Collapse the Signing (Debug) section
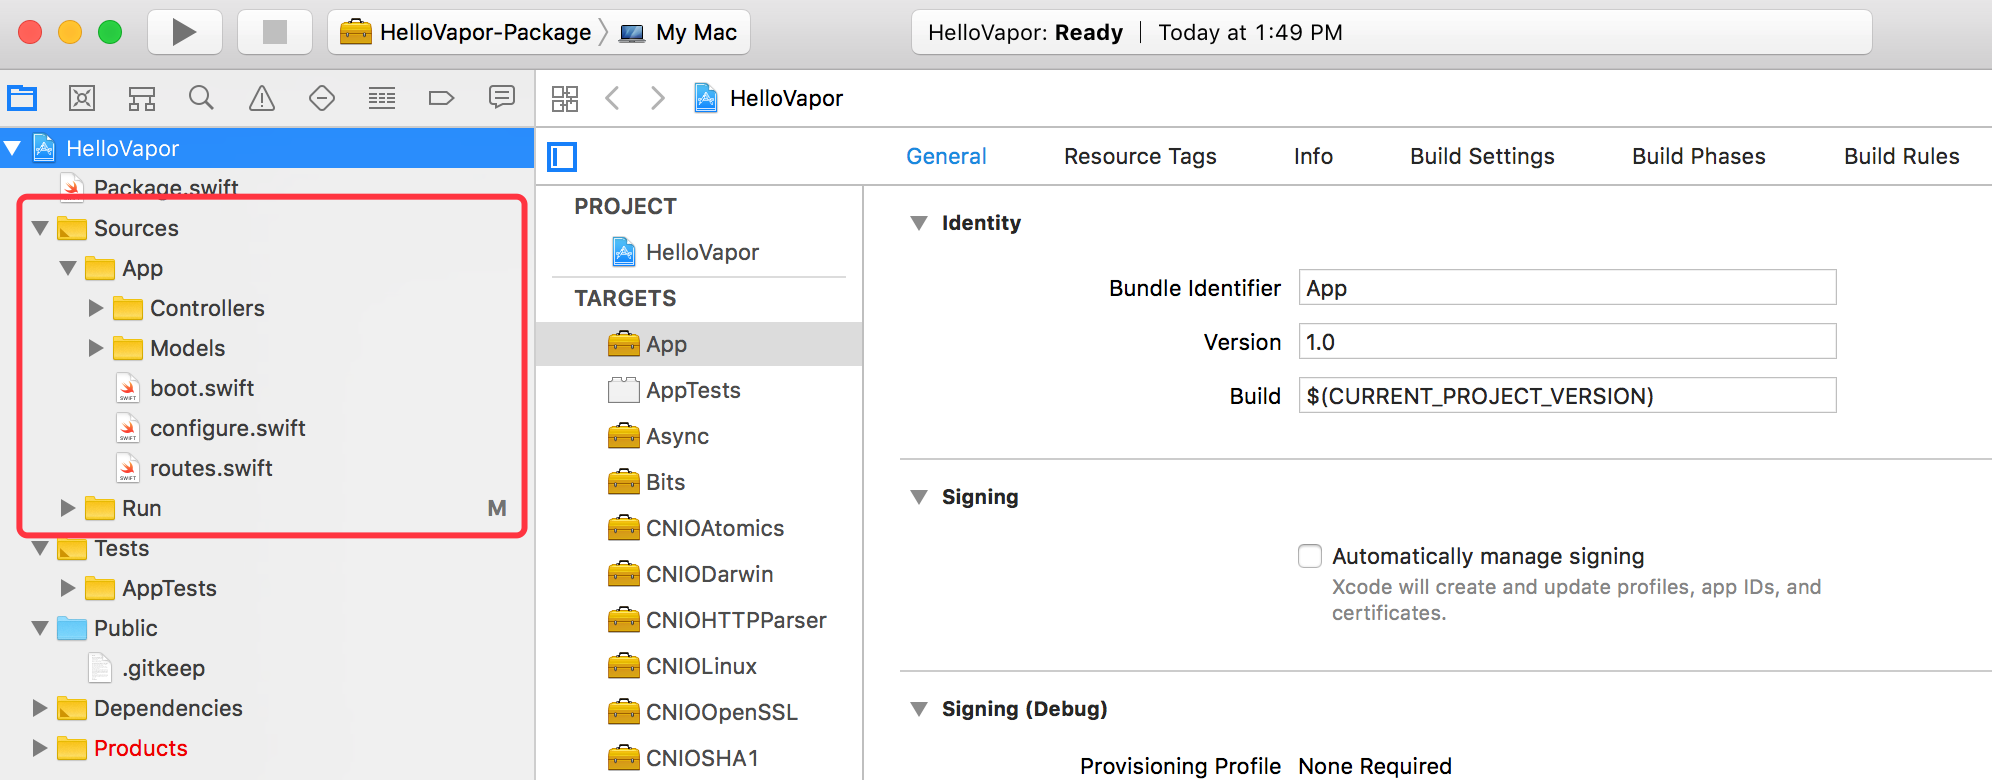This screenshot has width=1992, height=780. 919,709
